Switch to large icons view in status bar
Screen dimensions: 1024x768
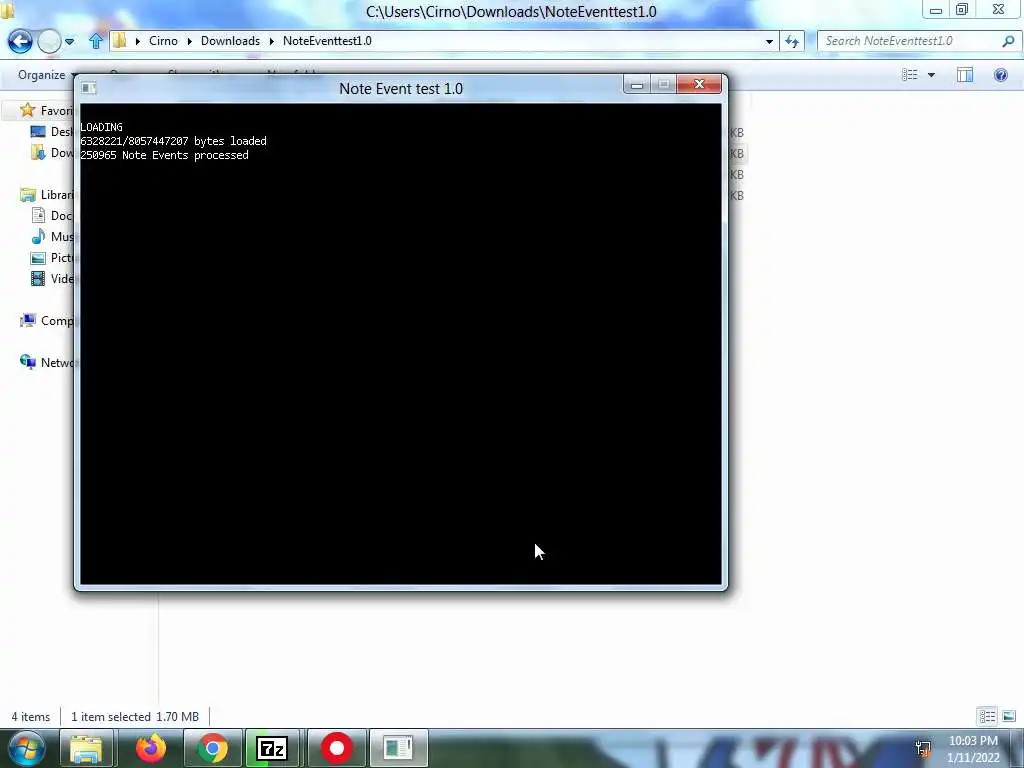coord(1009,716)
